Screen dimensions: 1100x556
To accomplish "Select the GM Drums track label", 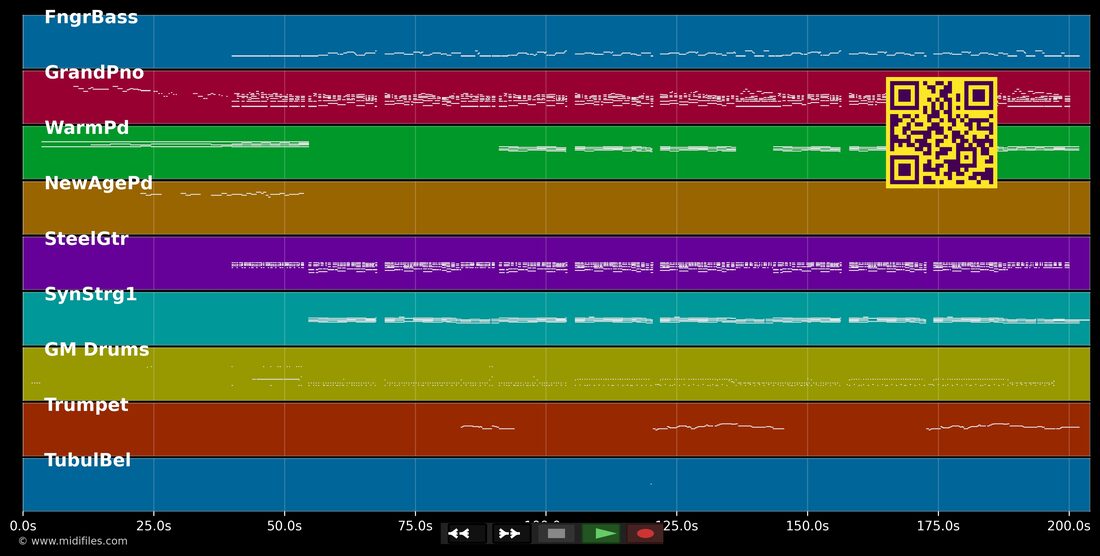I will [97, 350].
